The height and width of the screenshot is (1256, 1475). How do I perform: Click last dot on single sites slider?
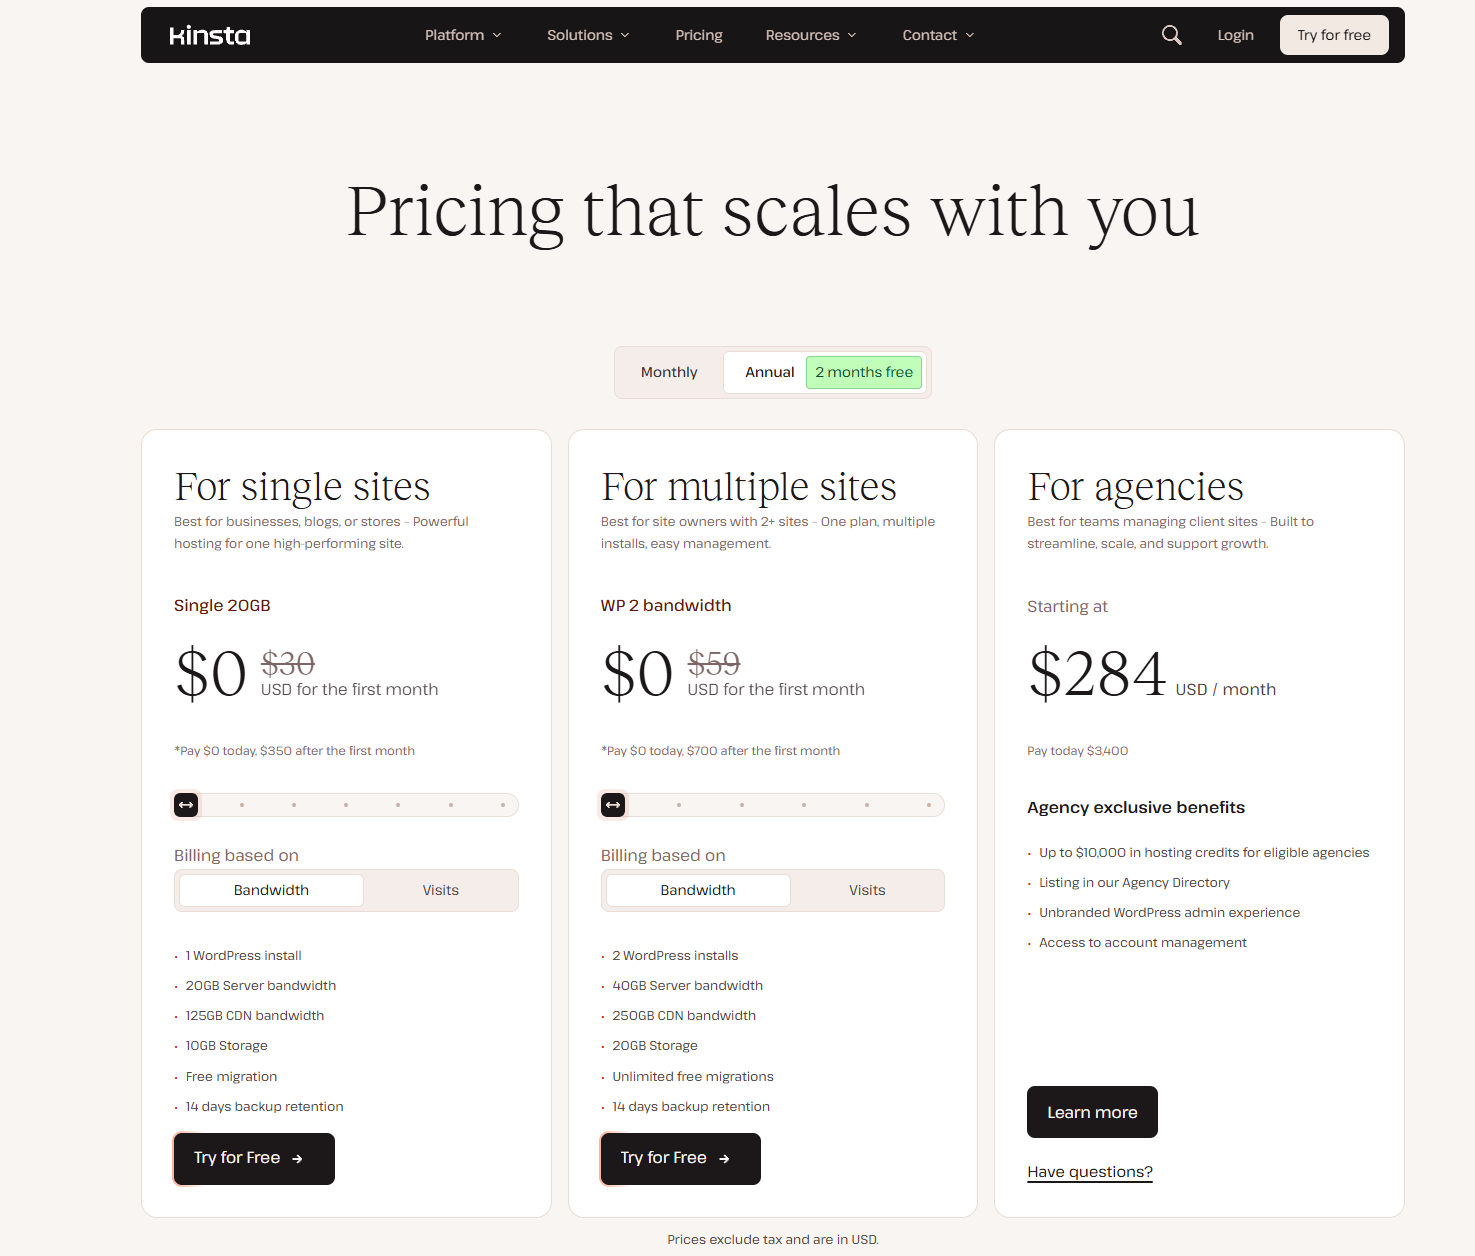coord(503,805)
